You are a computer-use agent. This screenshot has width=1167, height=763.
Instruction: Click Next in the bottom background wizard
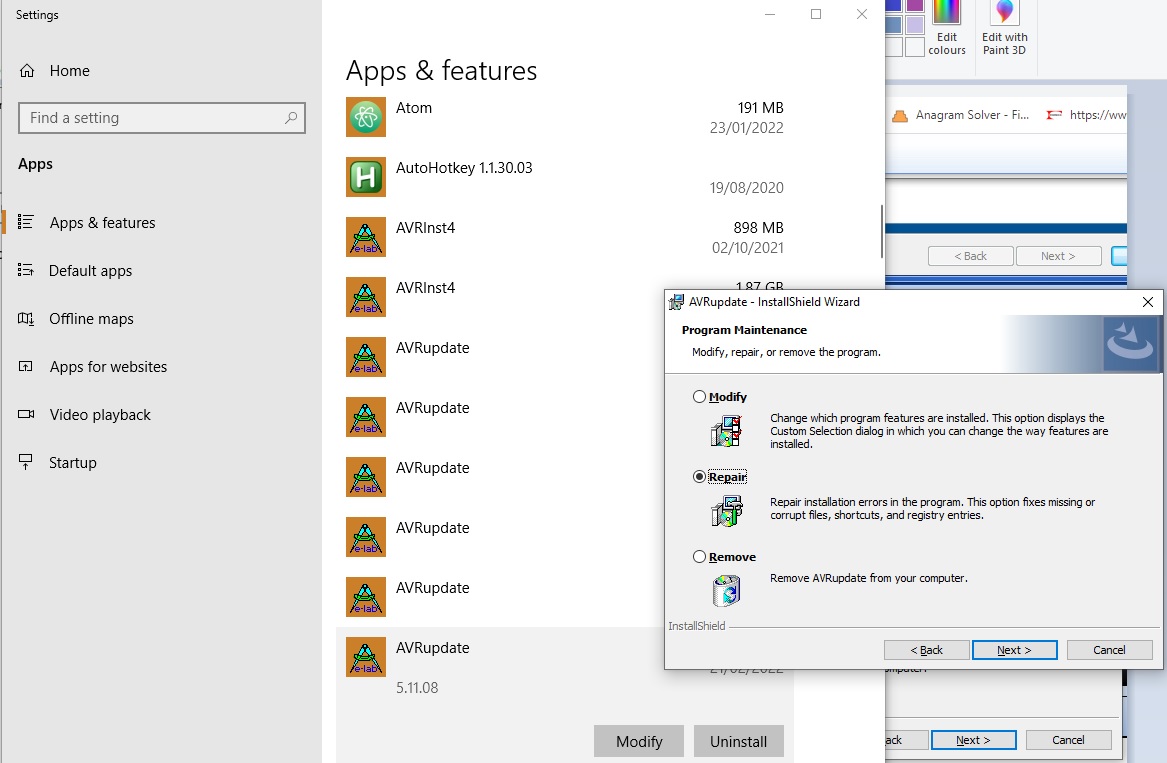973,740
